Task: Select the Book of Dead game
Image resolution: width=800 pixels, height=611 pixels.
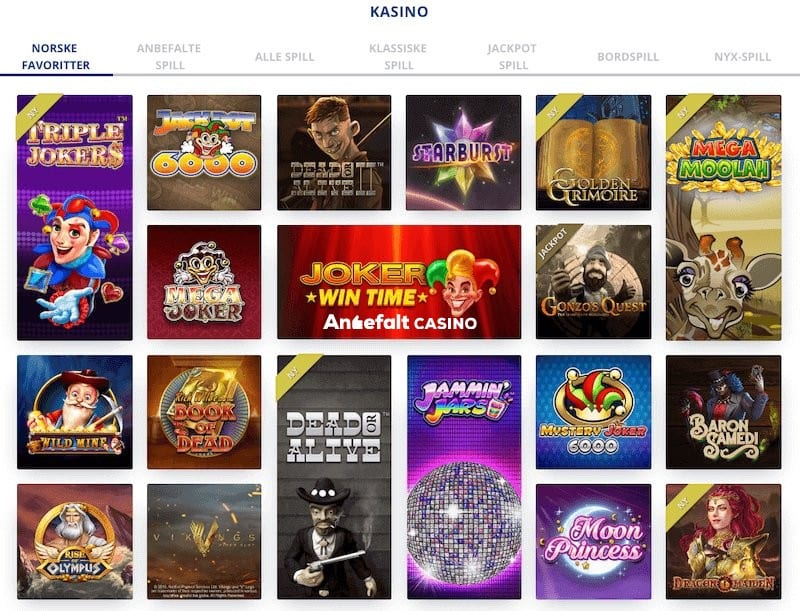Action: tap(204, 412)
